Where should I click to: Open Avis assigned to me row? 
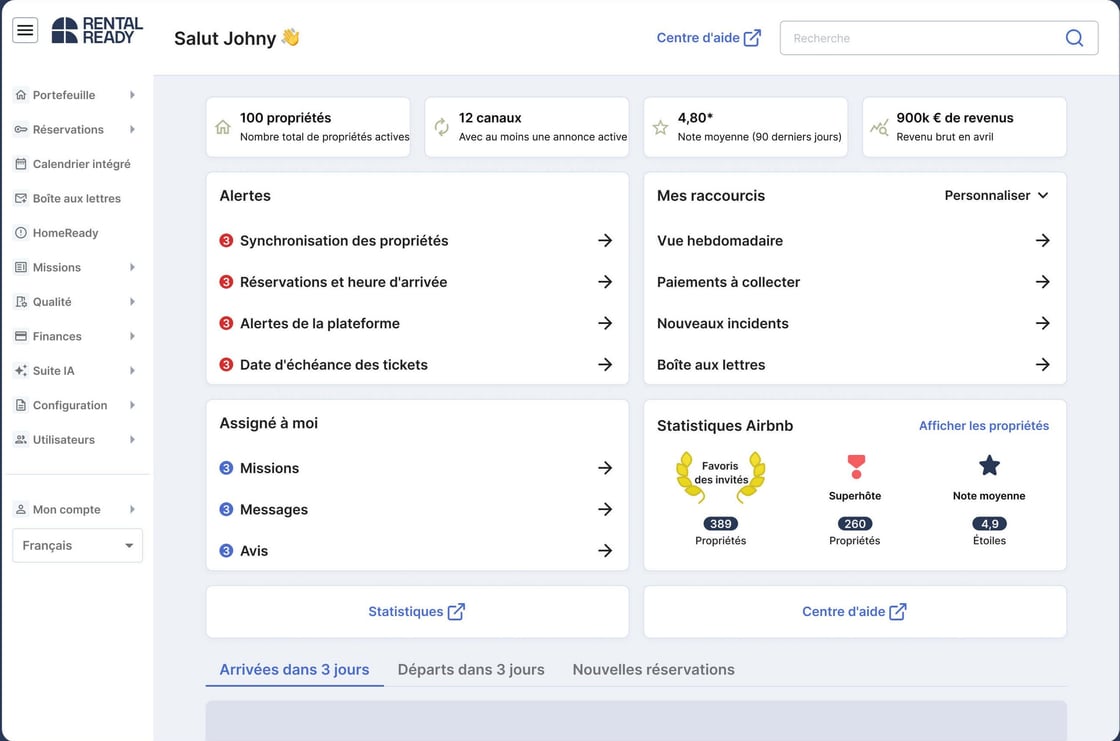pyautogui.click(x=416, y=550)
